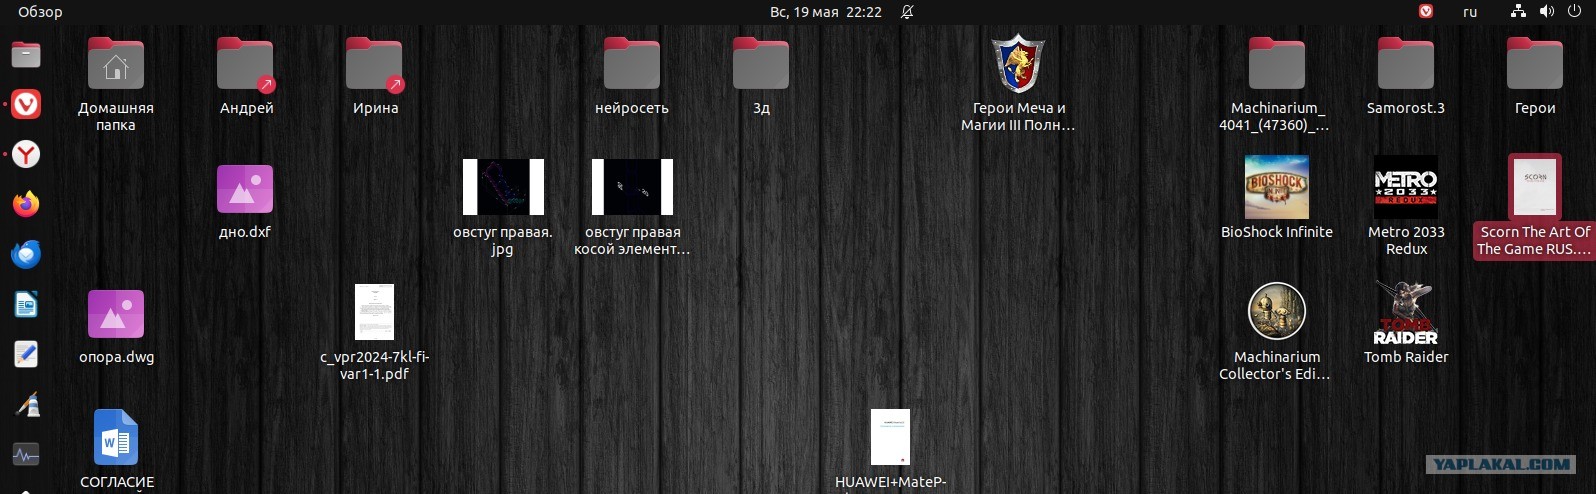This screenshot has width=1596, height=494.
Task: Select the Герои folder
Action: tap(1535, 76)
